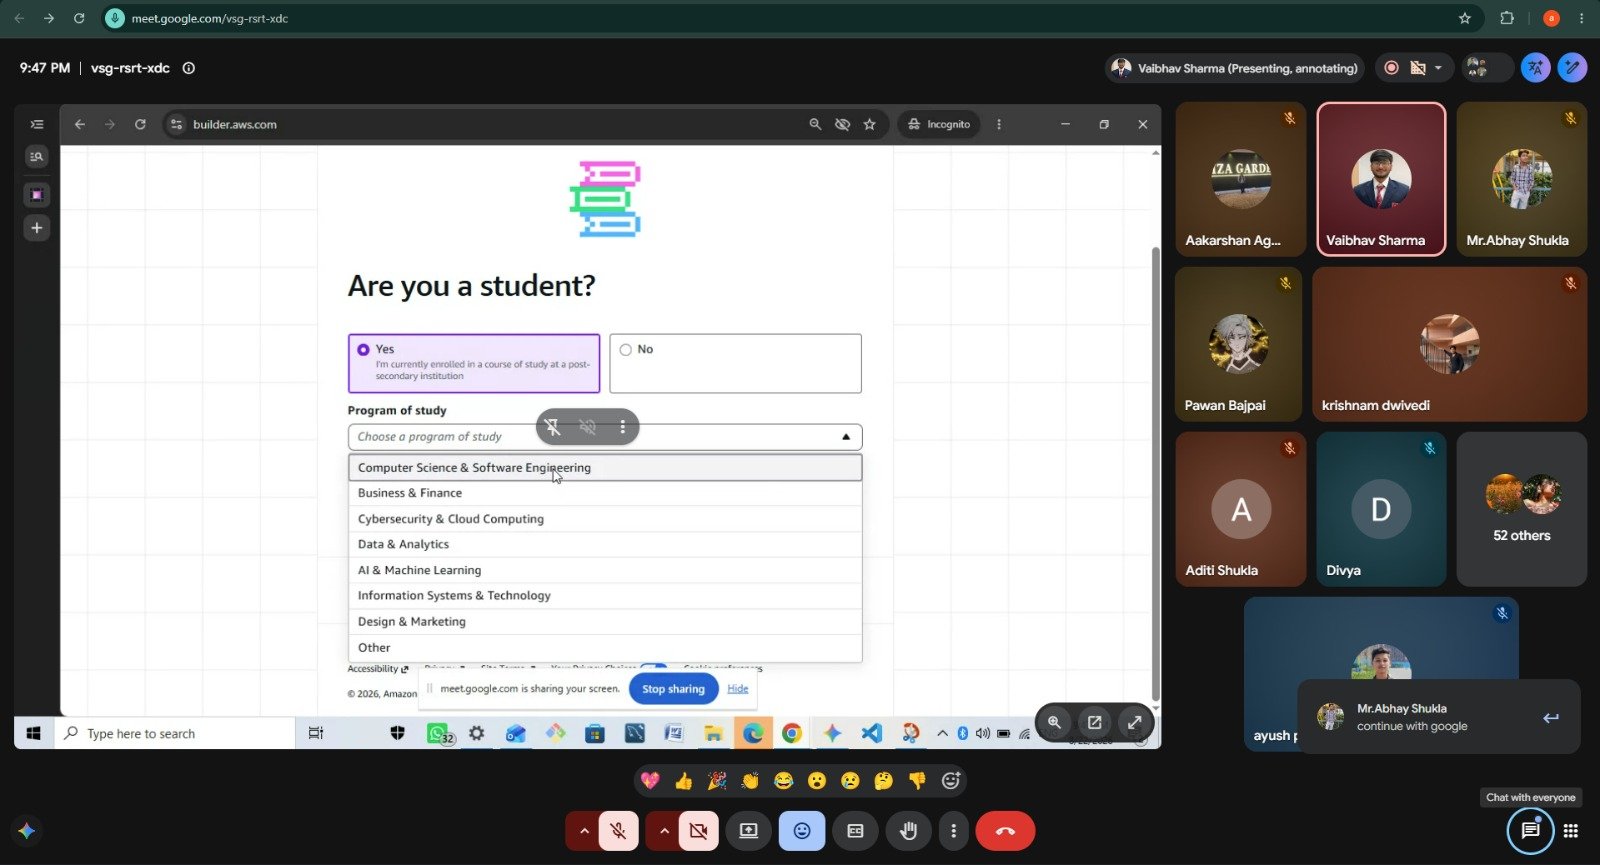The width and height of the screenshot is (1600, 865).
Task: Leave the call with the red hang-up button
Action: (1005, 831)
